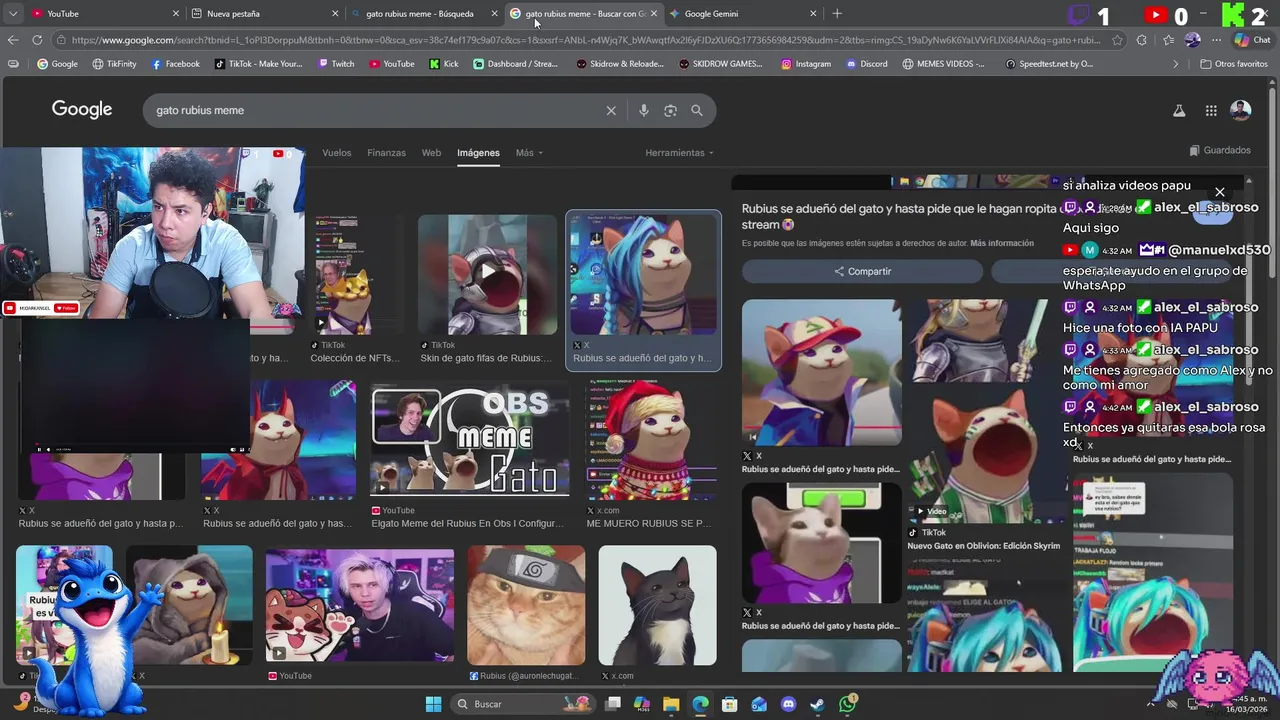Expand the bookmarks bar overflow chevron
The width and height of the screenshot is (1280, 720).
pyautogui.click(x=1176, y=64)
